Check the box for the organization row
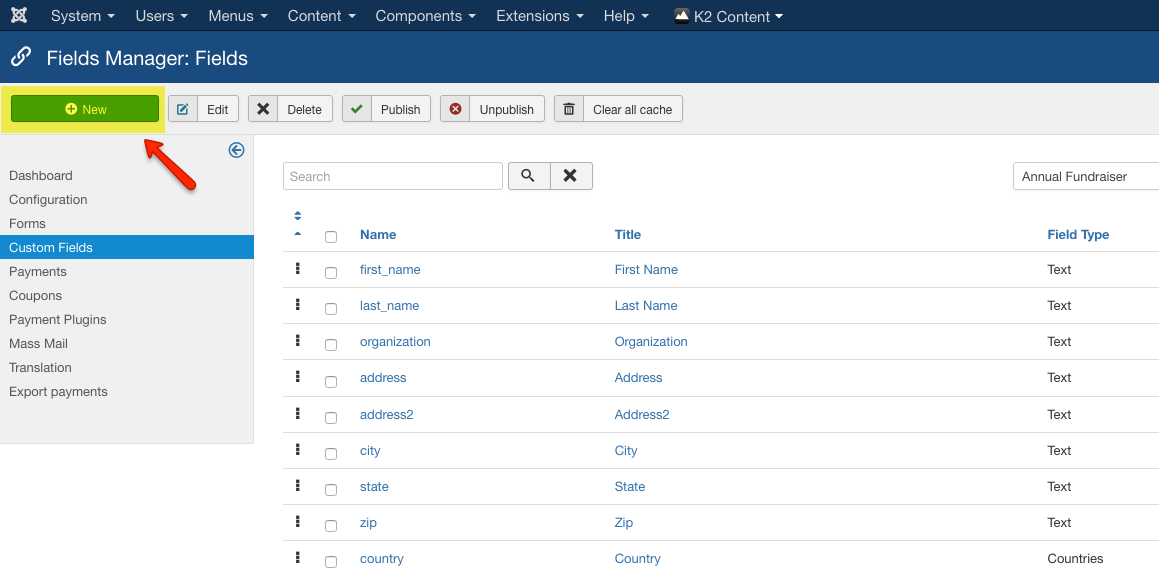 tap(331, 344)
